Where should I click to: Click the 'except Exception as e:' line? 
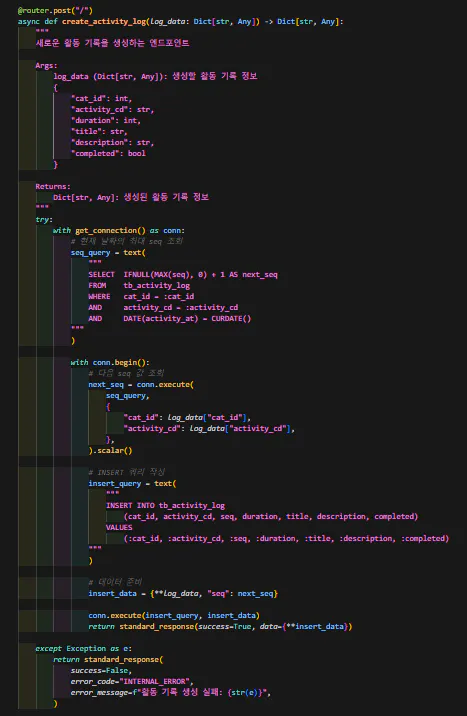84,648
